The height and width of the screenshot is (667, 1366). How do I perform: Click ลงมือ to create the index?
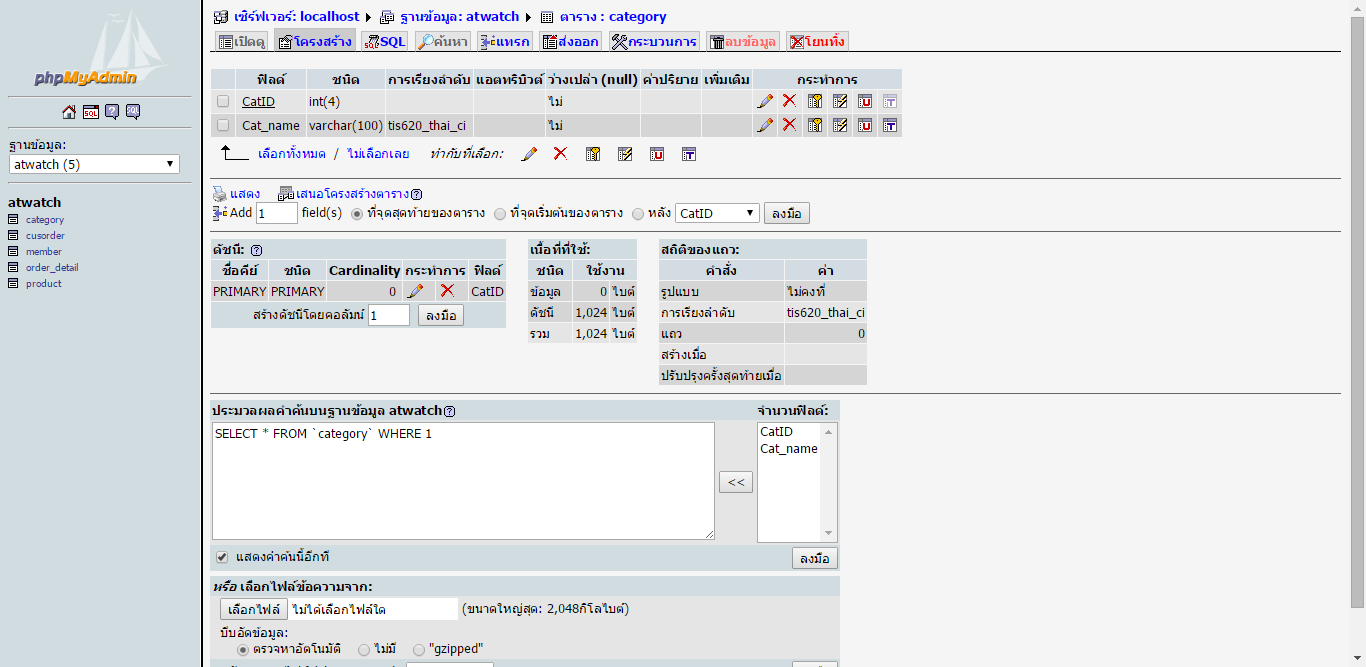pos(441,315)
